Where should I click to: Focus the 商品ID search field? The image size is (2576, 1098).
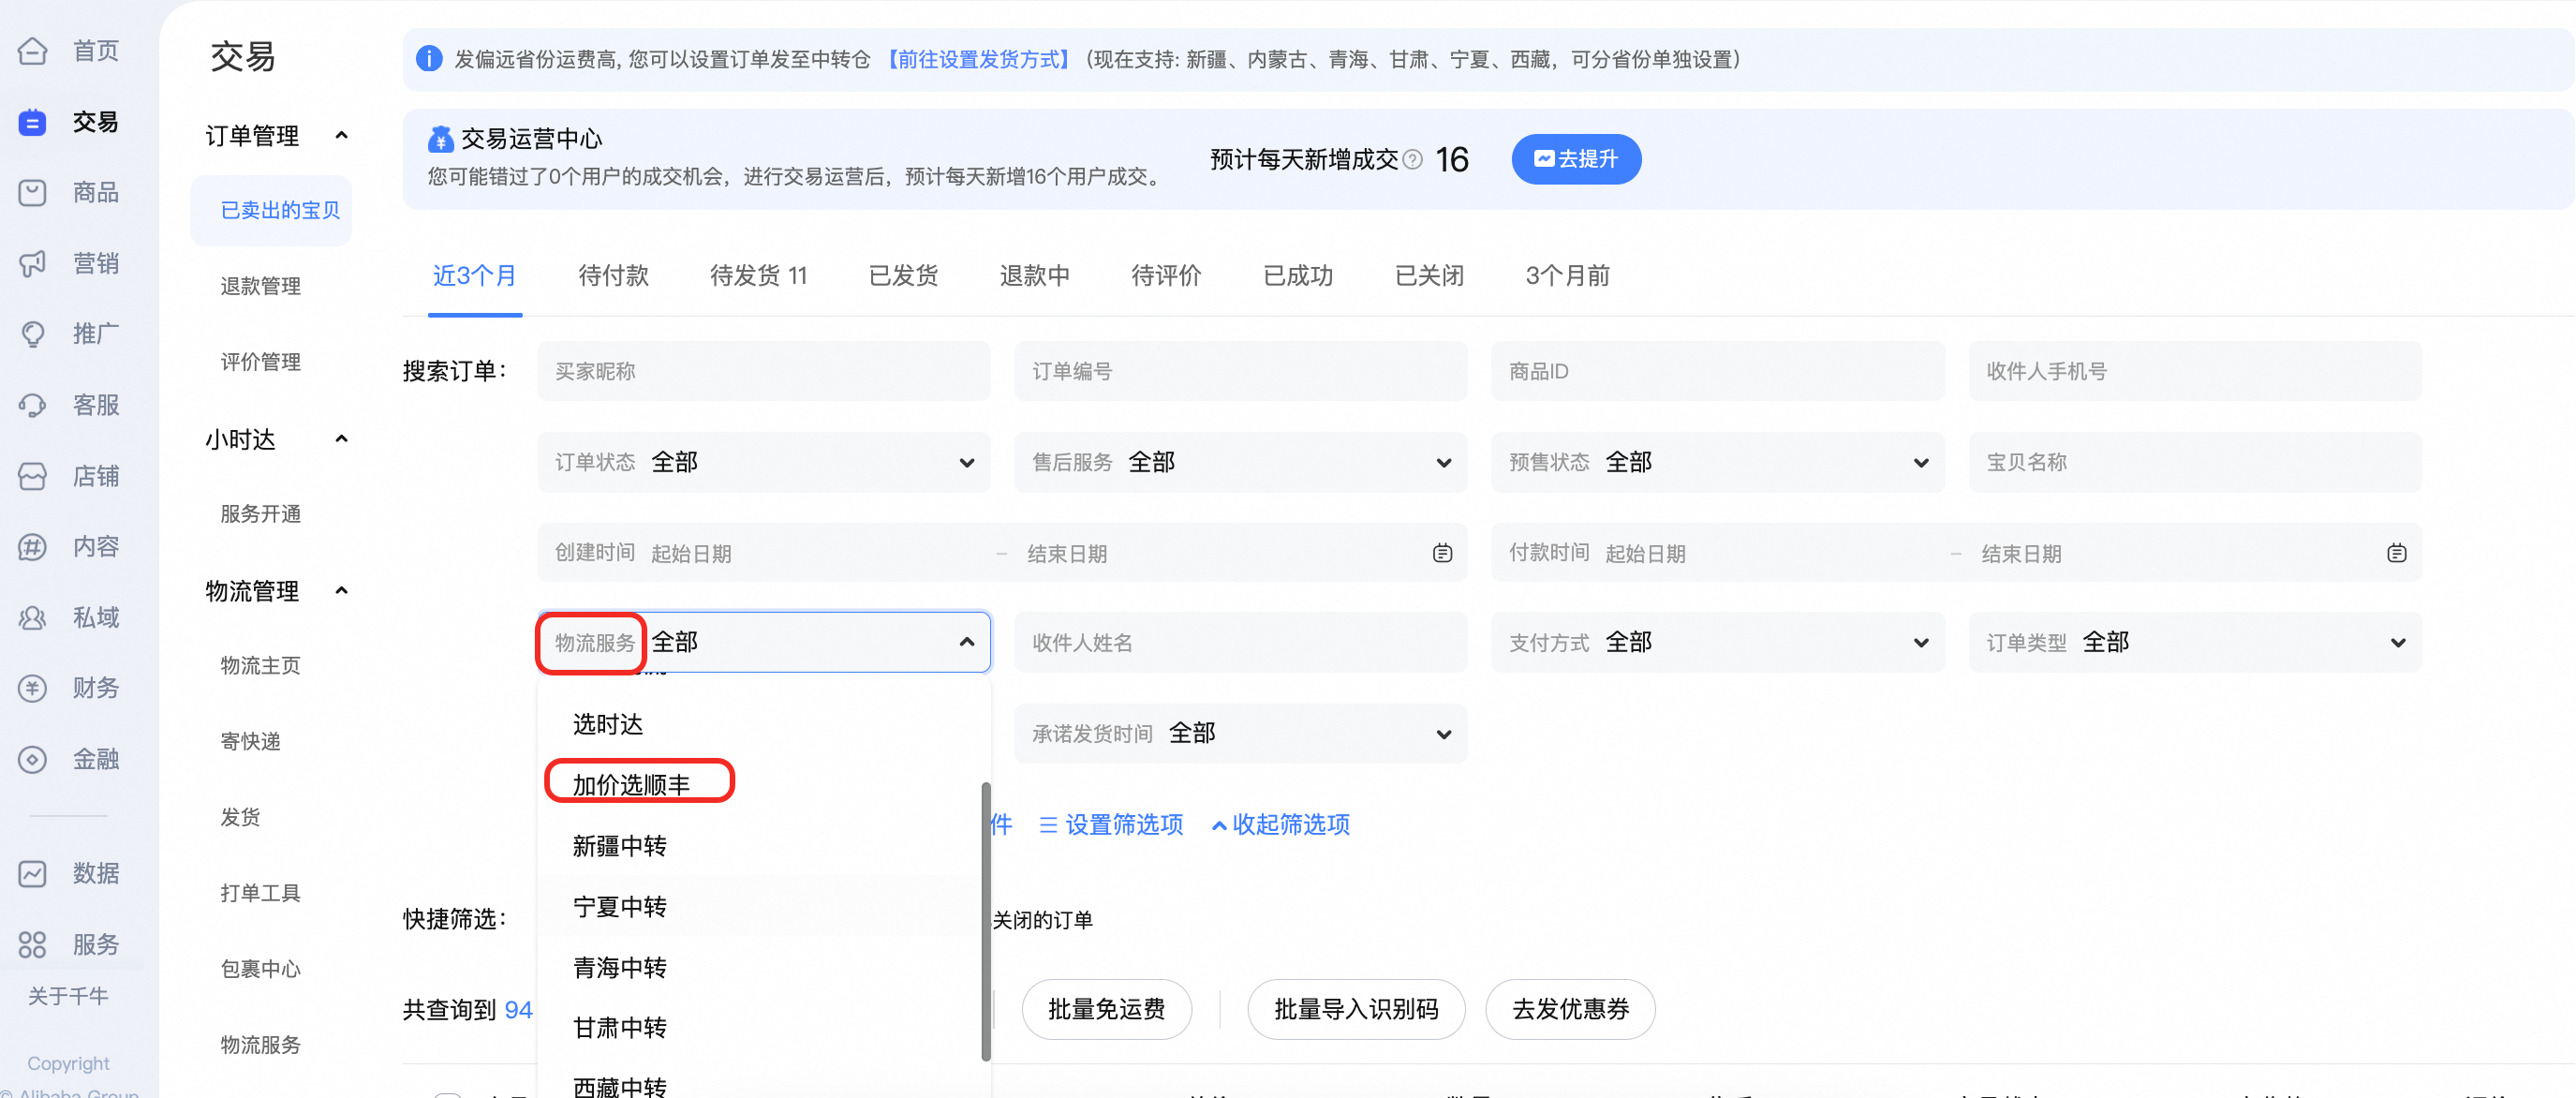(1717, 371)
